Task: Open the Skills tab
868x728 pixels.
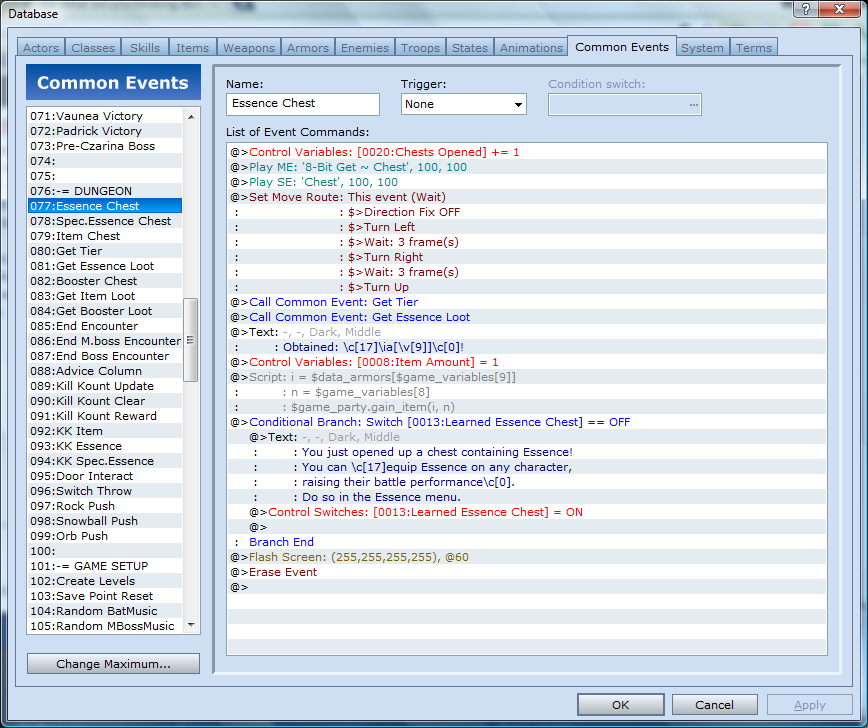Action: (x=144, y=48)
